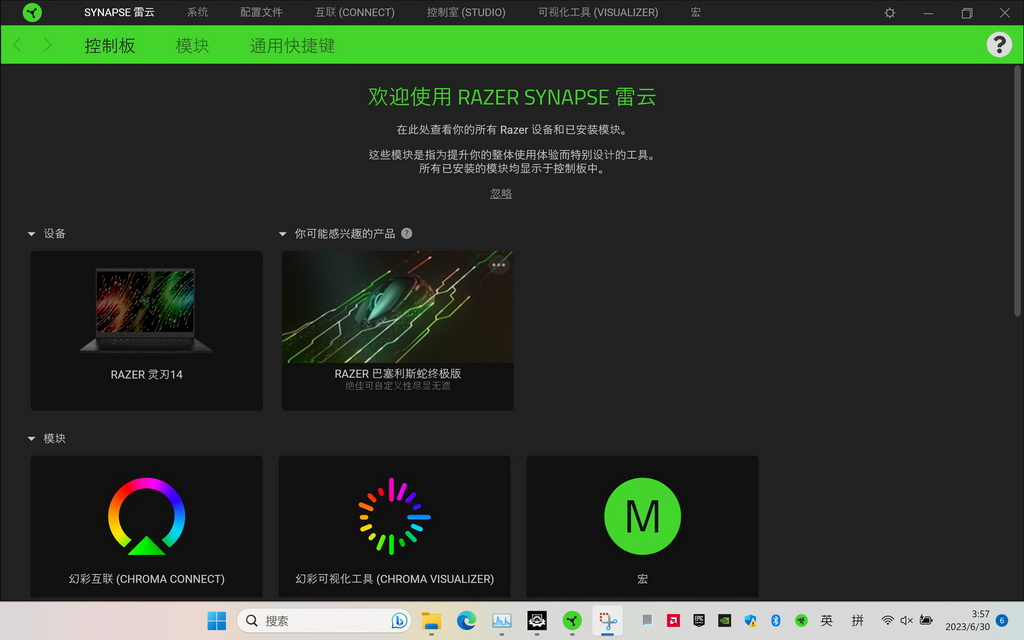Open File Explorer from the taskbar
Viewport: 1024px width, 640px height.
[x=431, y=620]
